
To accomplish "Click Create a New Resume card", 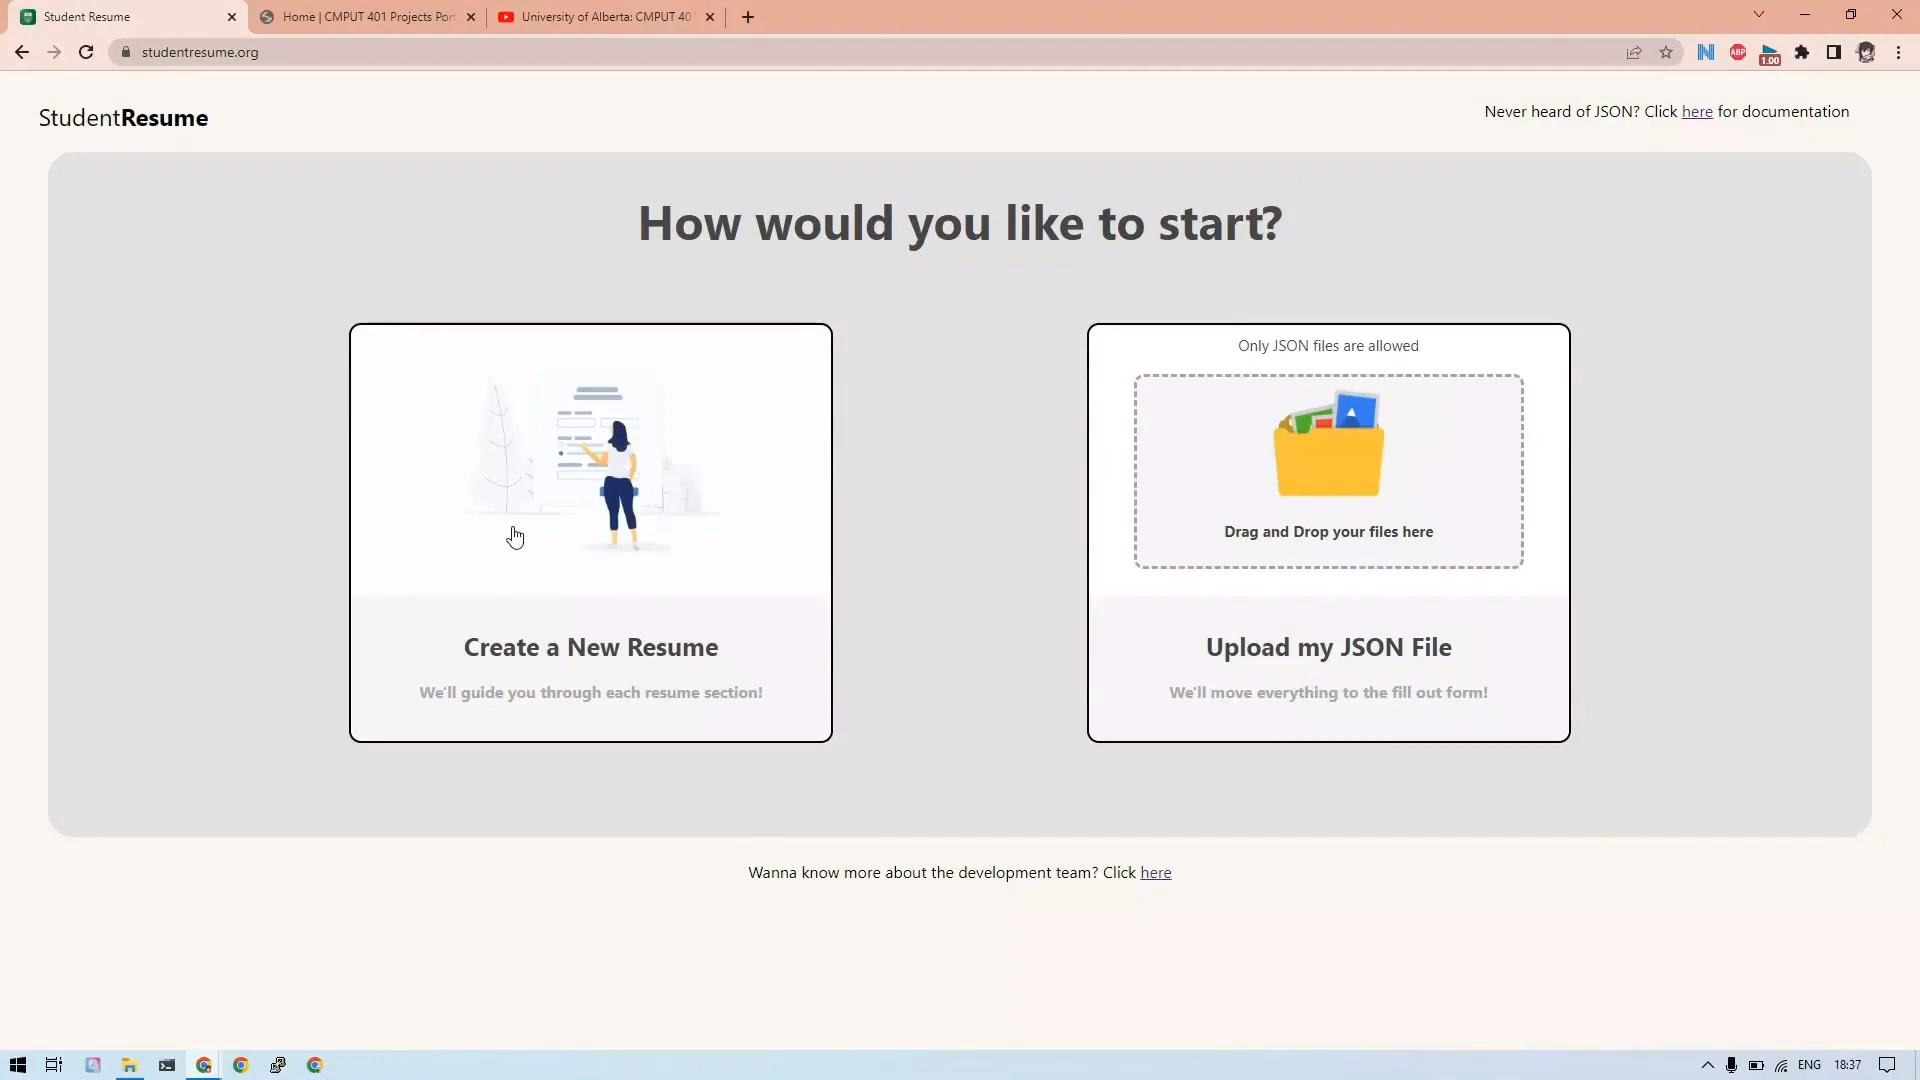I will coord(591,533).
